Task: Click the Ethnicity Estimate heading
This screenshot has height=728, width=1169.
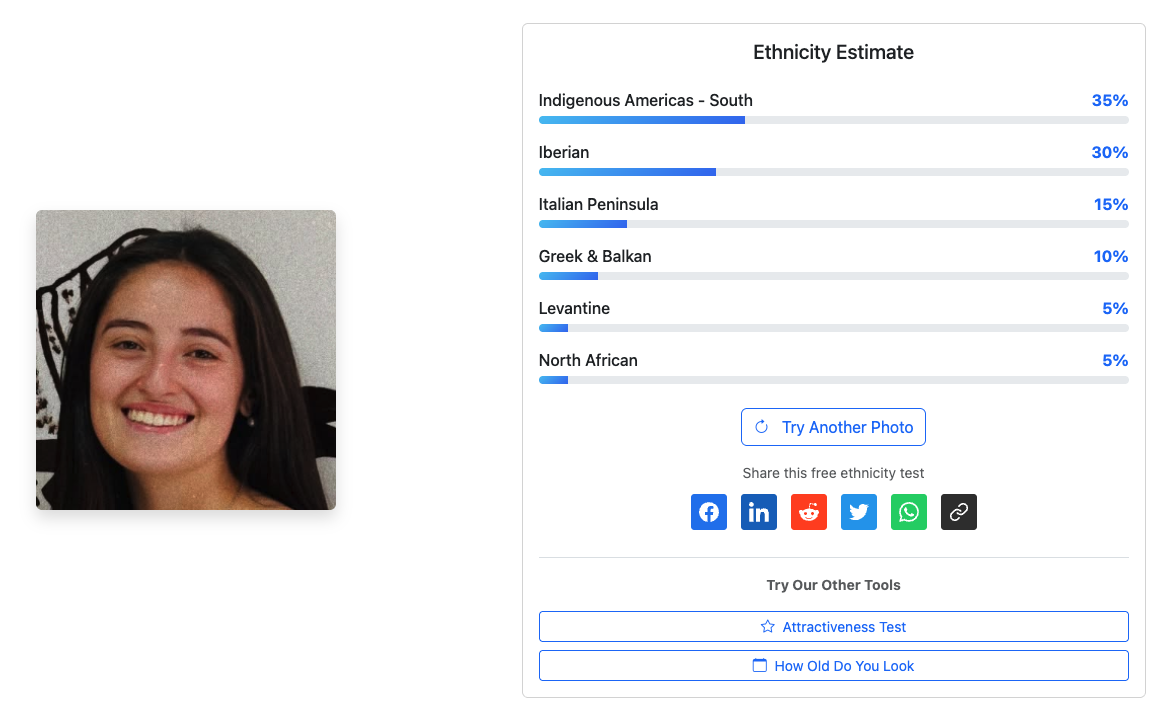Action: point(833,52)
